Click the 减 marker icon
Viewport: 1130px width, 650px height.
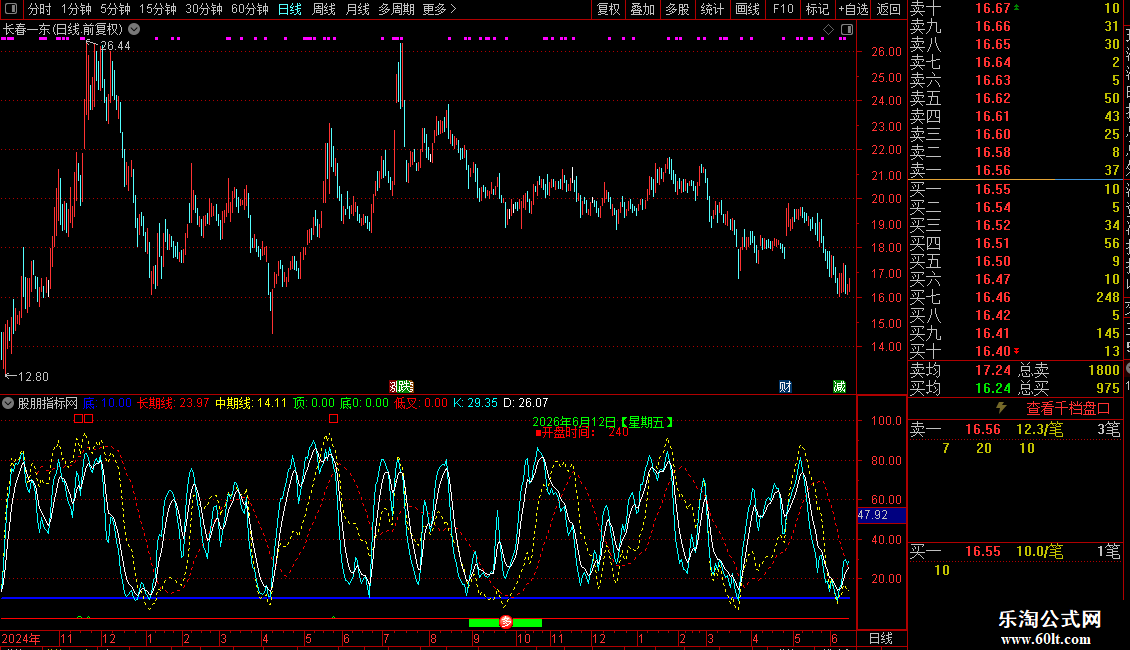(839, 387)
